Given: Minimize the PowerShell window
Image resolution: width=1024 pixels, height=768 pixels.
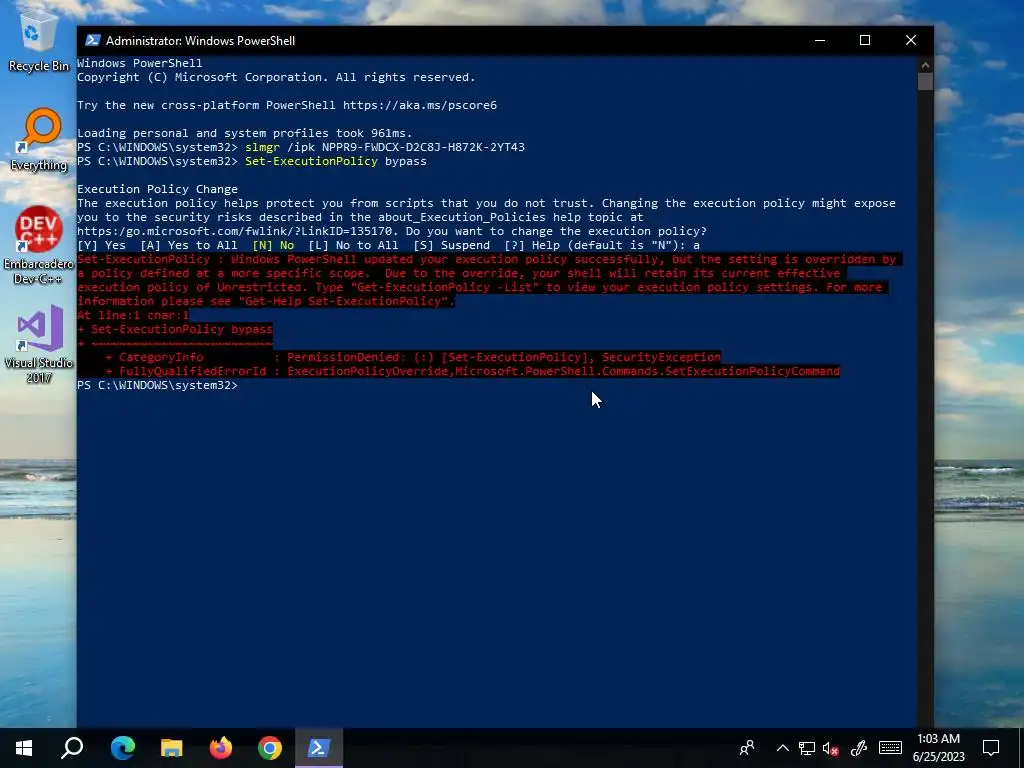Looking at the screenshot, I should click(x=820, y=40).
